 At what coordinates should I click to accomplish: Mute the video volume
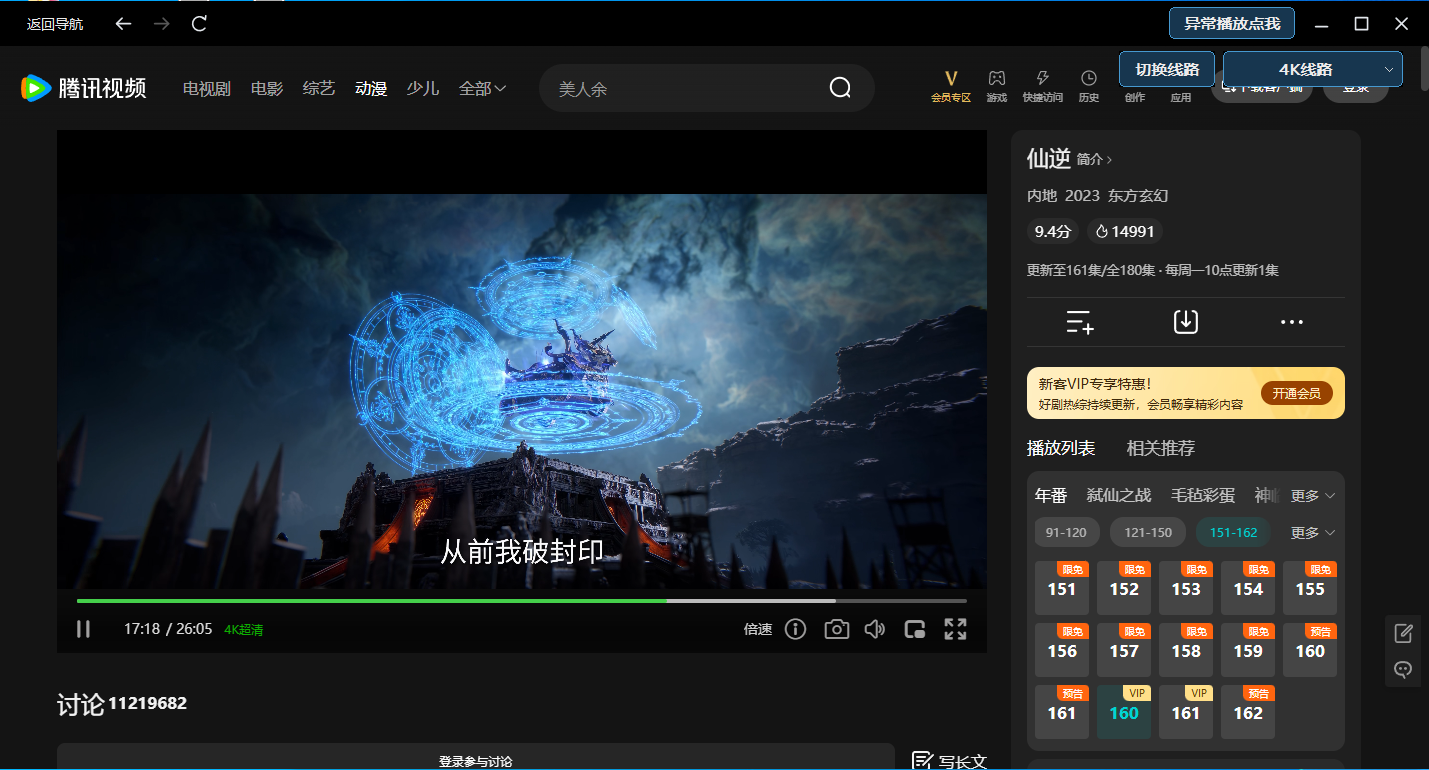875,629
